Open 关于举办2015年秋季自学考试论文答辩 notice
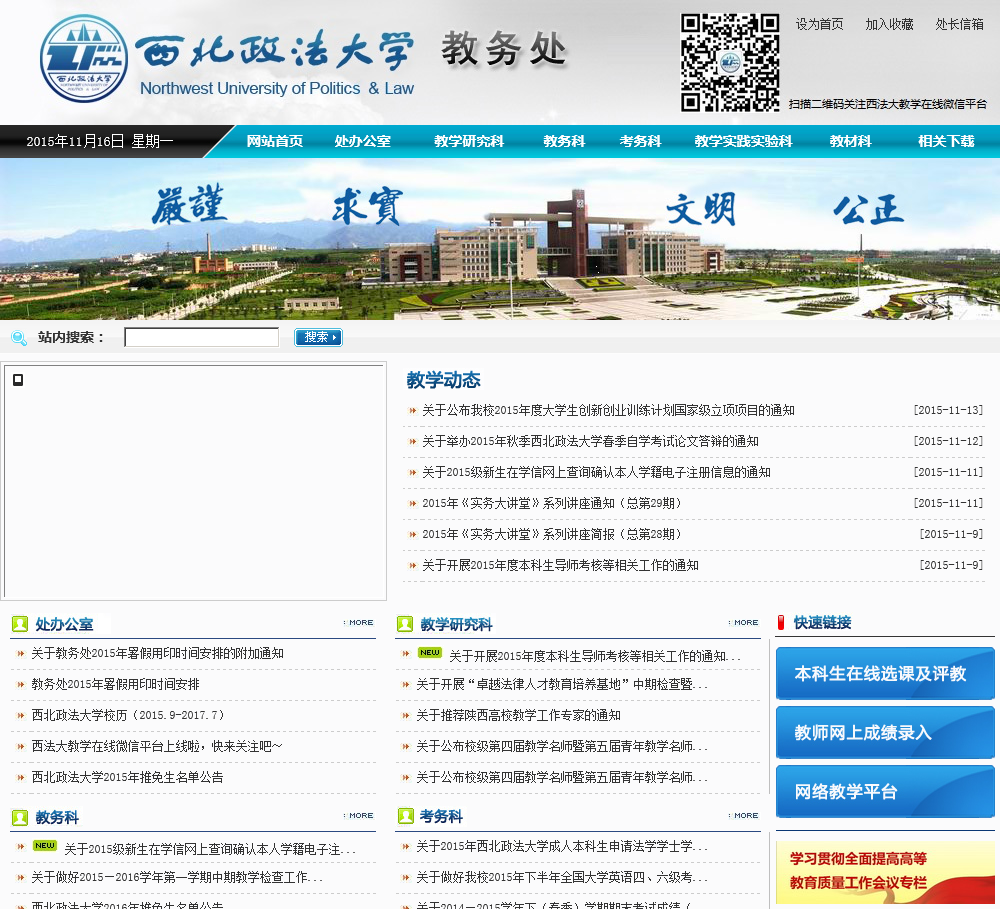The width and height of the screenshot is (1000, 909). (x=591, y=441)
